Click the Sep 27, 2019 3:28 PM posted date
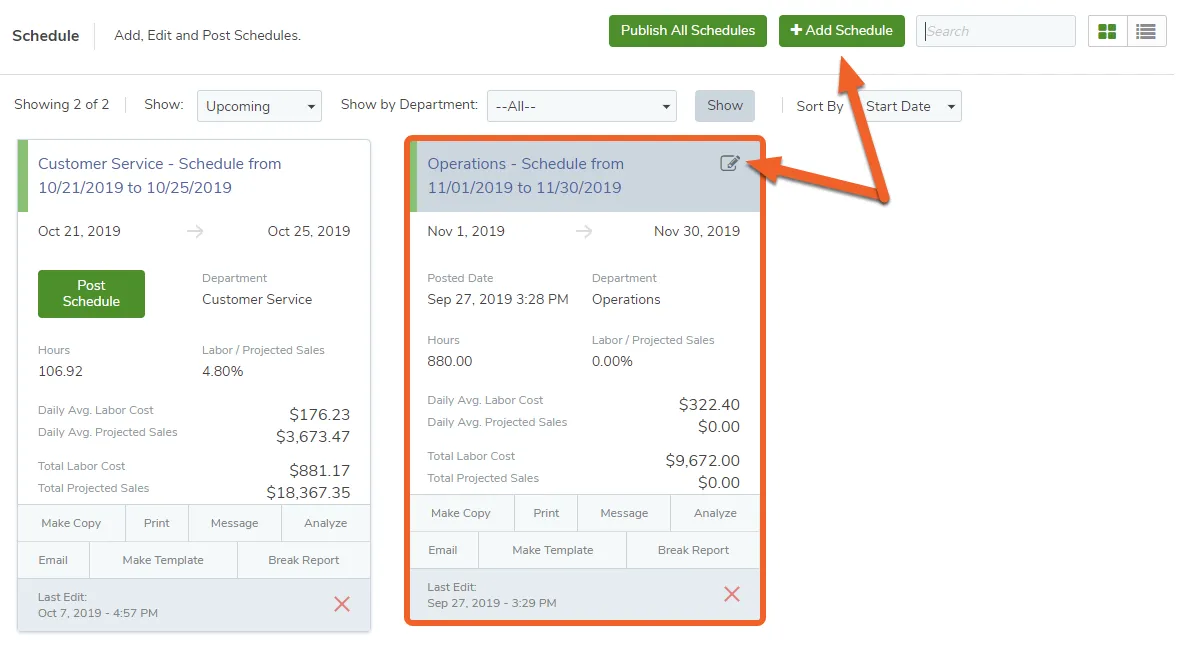Image resolution: width=1180 pixels, height=655 pixels. pyautogui.click(x=498, y=300)
